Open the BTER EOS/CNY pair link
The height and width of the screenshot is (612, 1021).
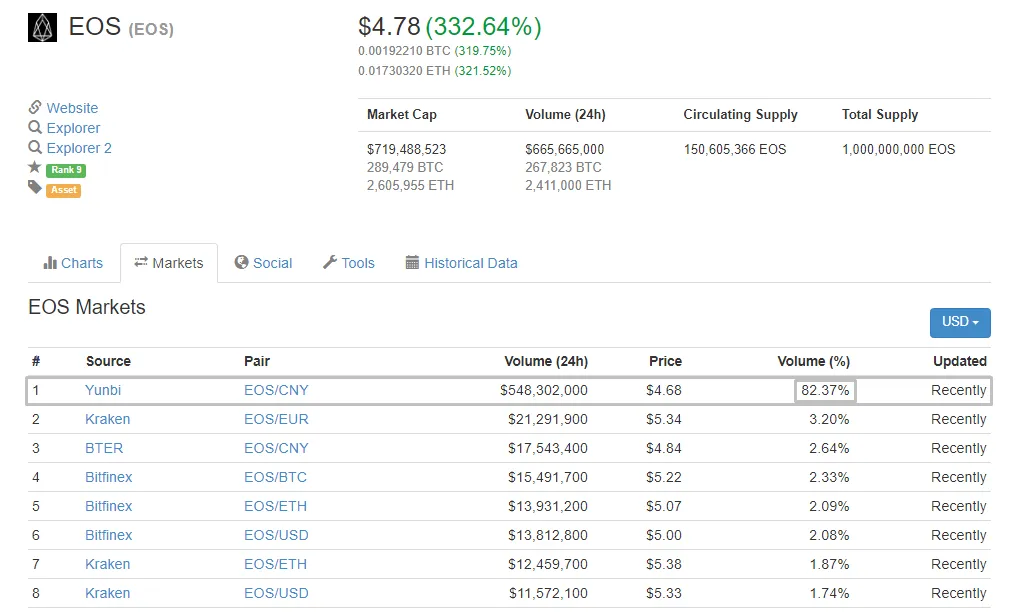tap(276, 448)
